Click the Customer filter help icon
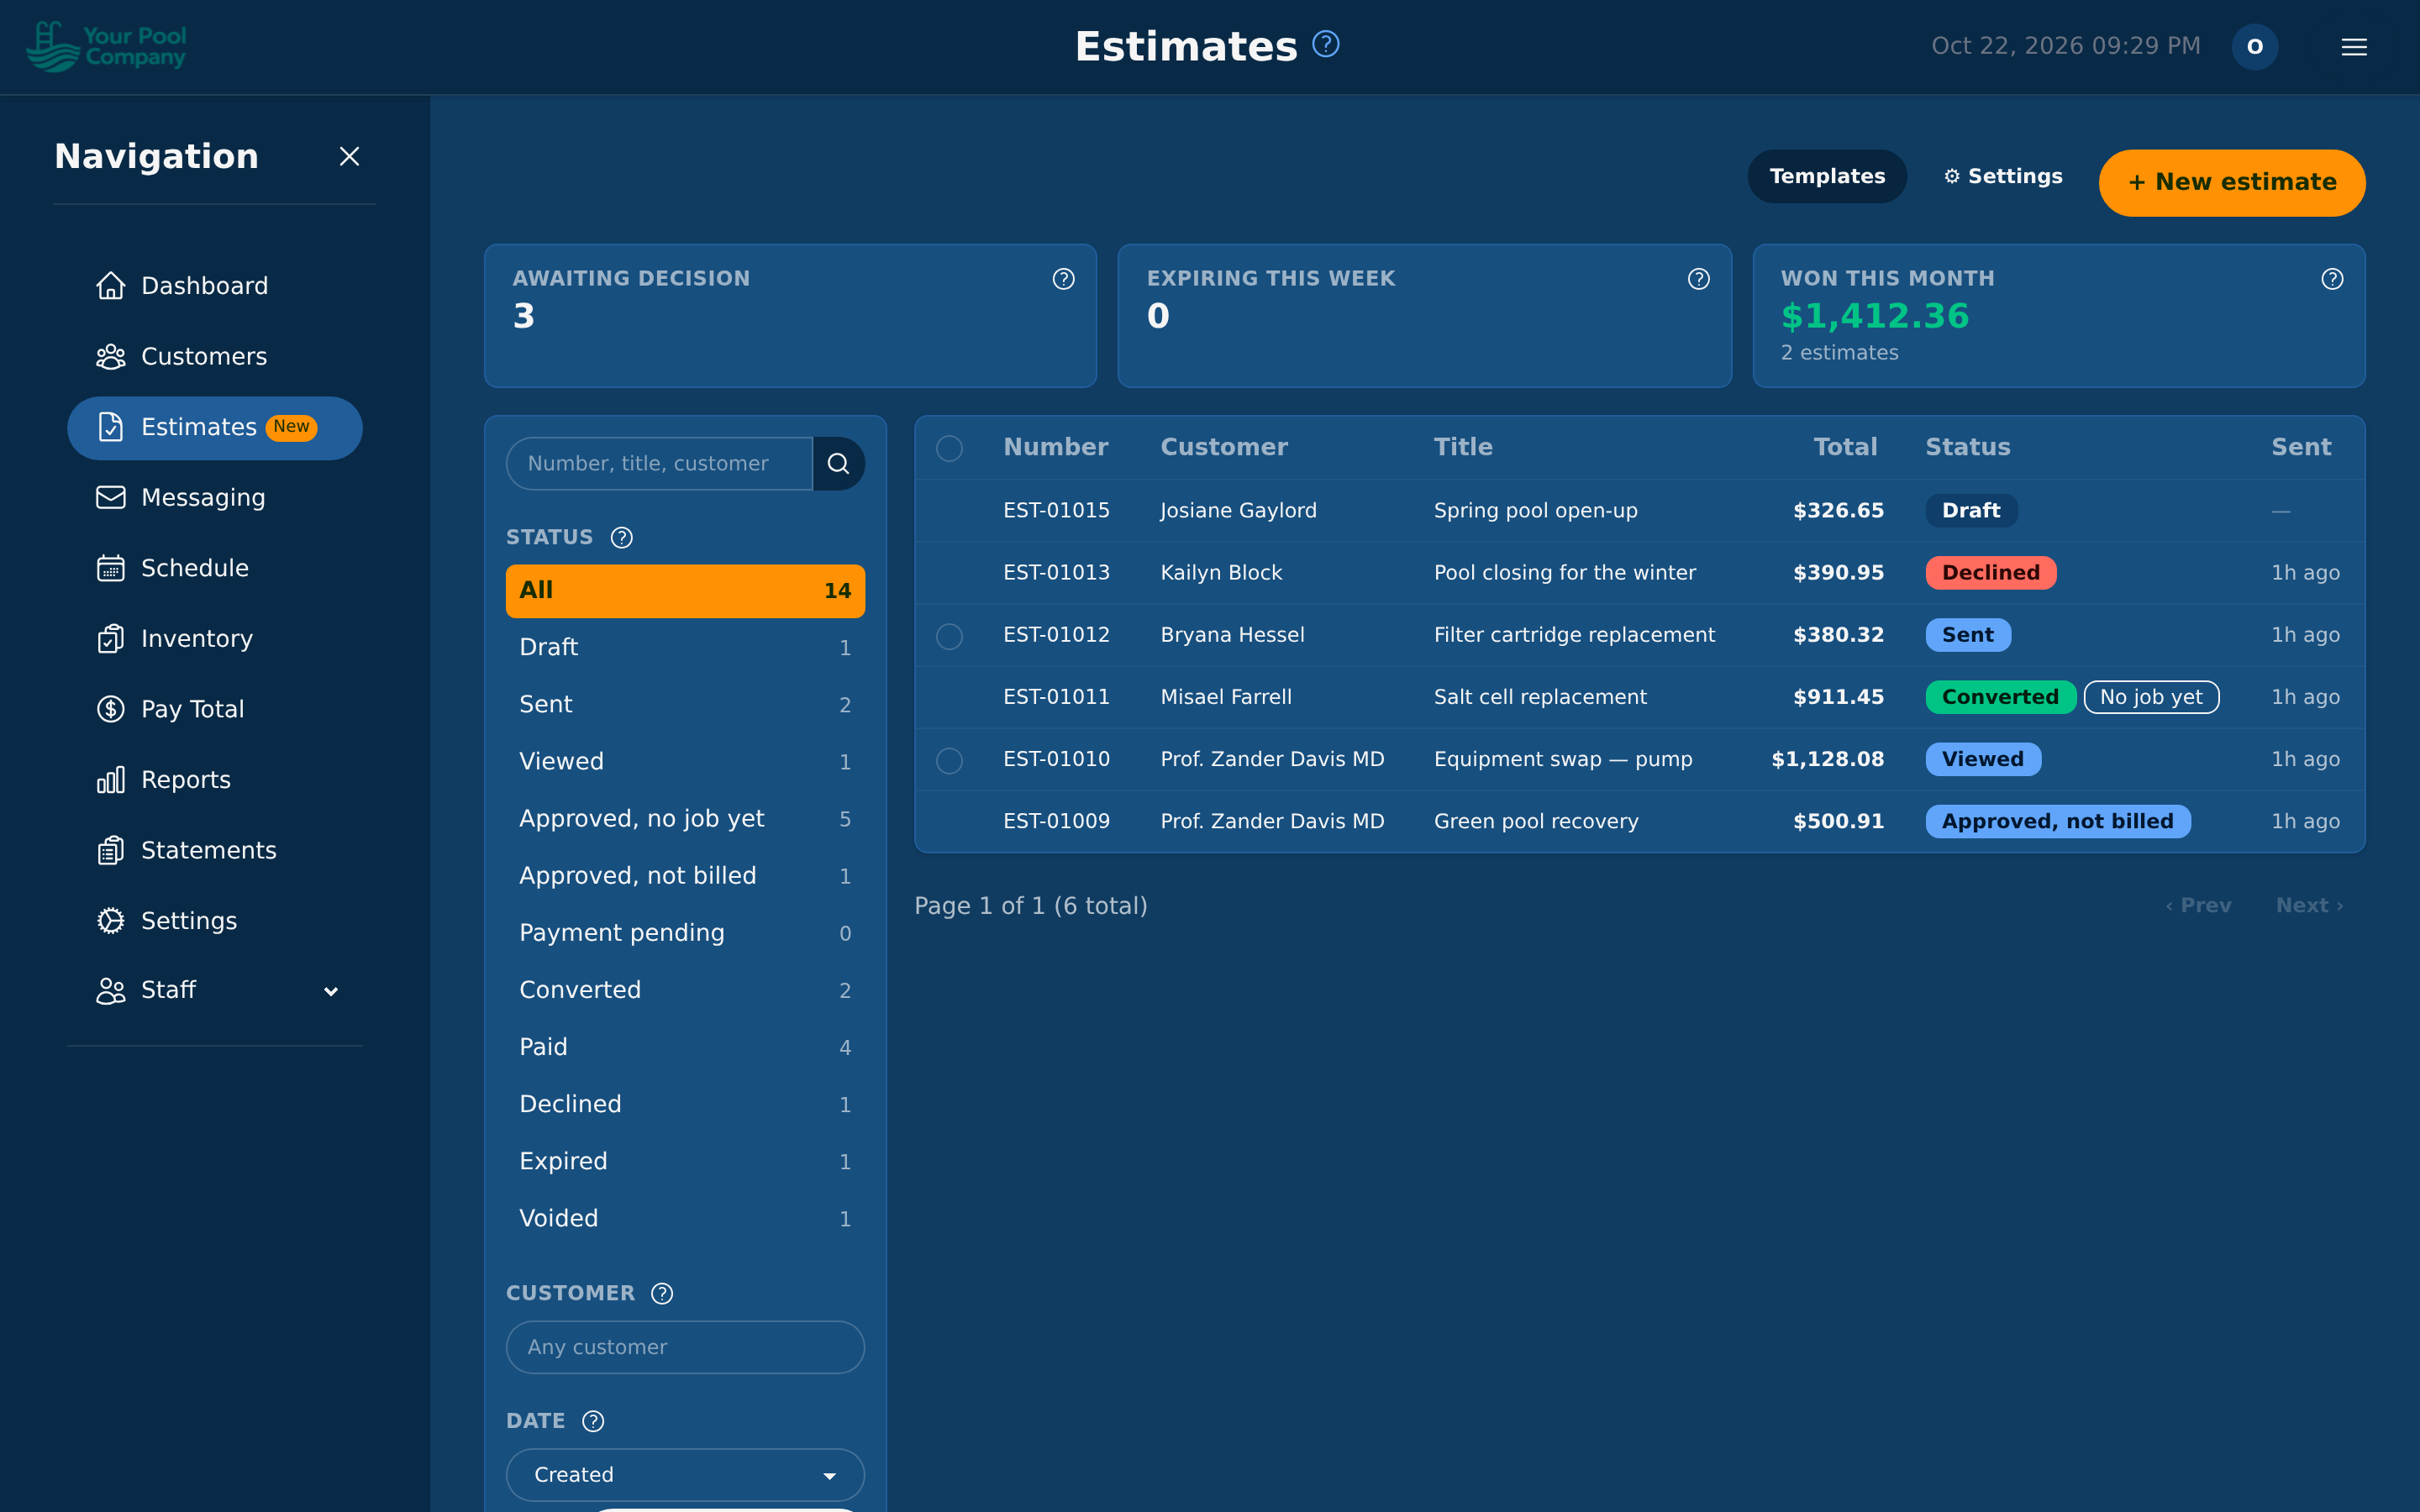The width and height of the screenshot is (2420, 1512). [662, 1293]
